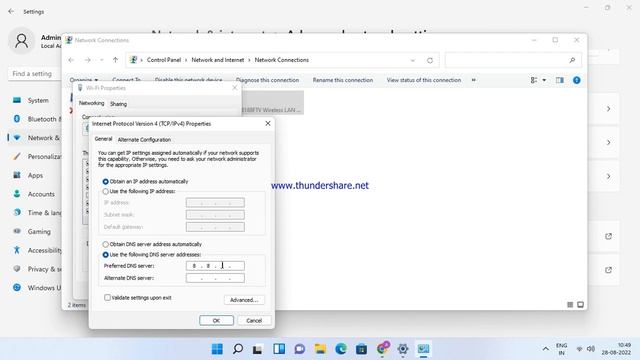Click Diagnose this connection
This screenshot has height=360, width=640.
(267, 80)
